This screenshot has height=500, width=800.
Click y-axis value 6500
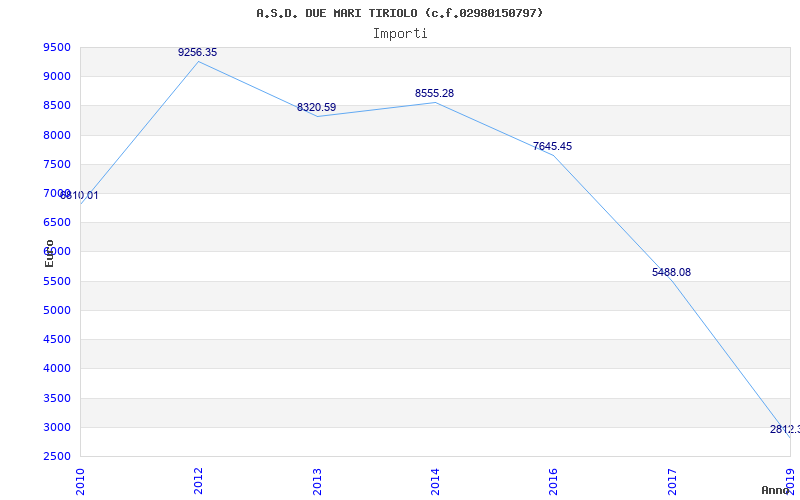coord(57,222)
